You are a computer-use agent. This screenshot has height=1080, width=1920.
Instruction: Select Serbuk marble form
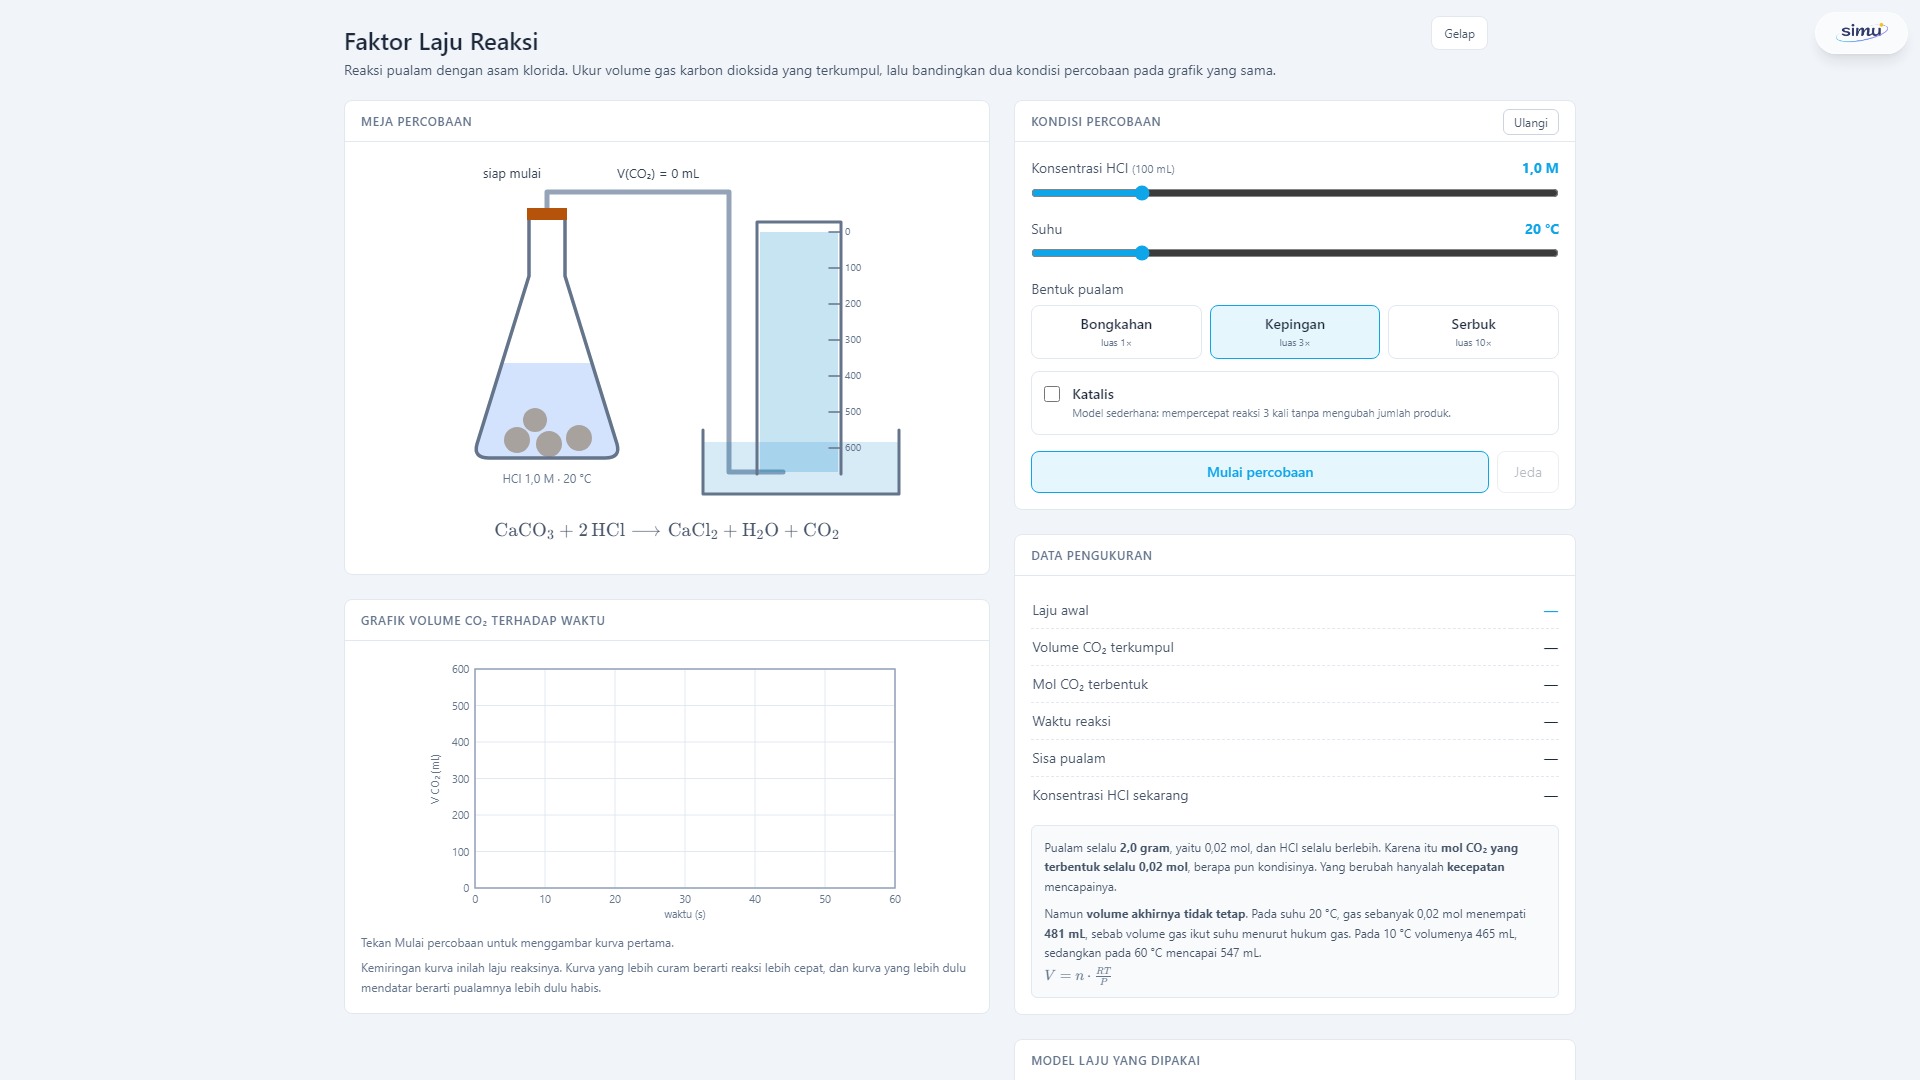tap(1473, 332)
